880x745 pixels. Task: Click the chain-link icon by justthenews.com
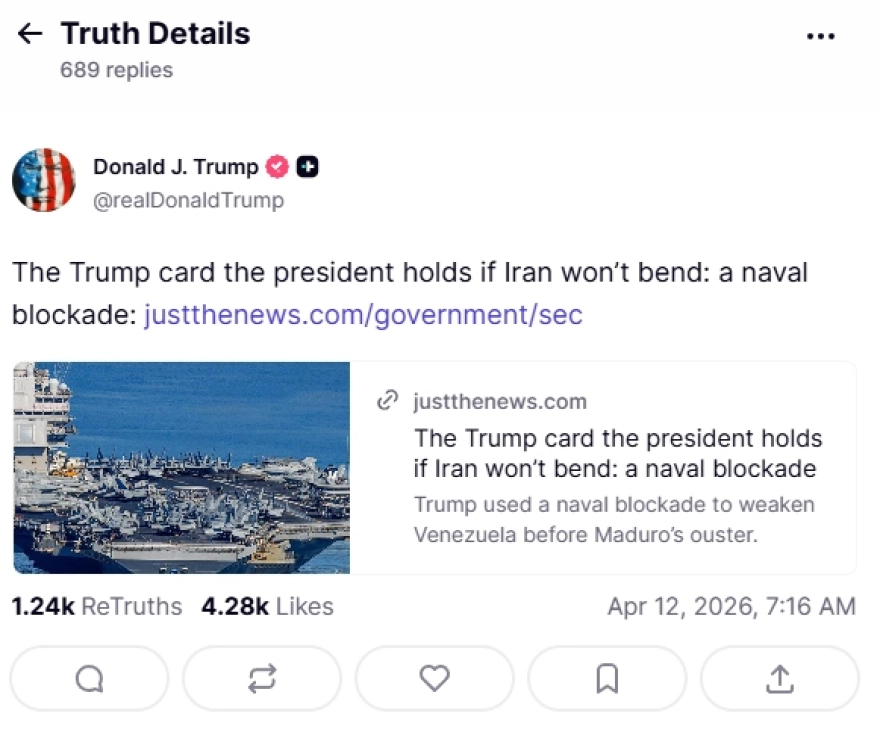[x=387, y=402]
